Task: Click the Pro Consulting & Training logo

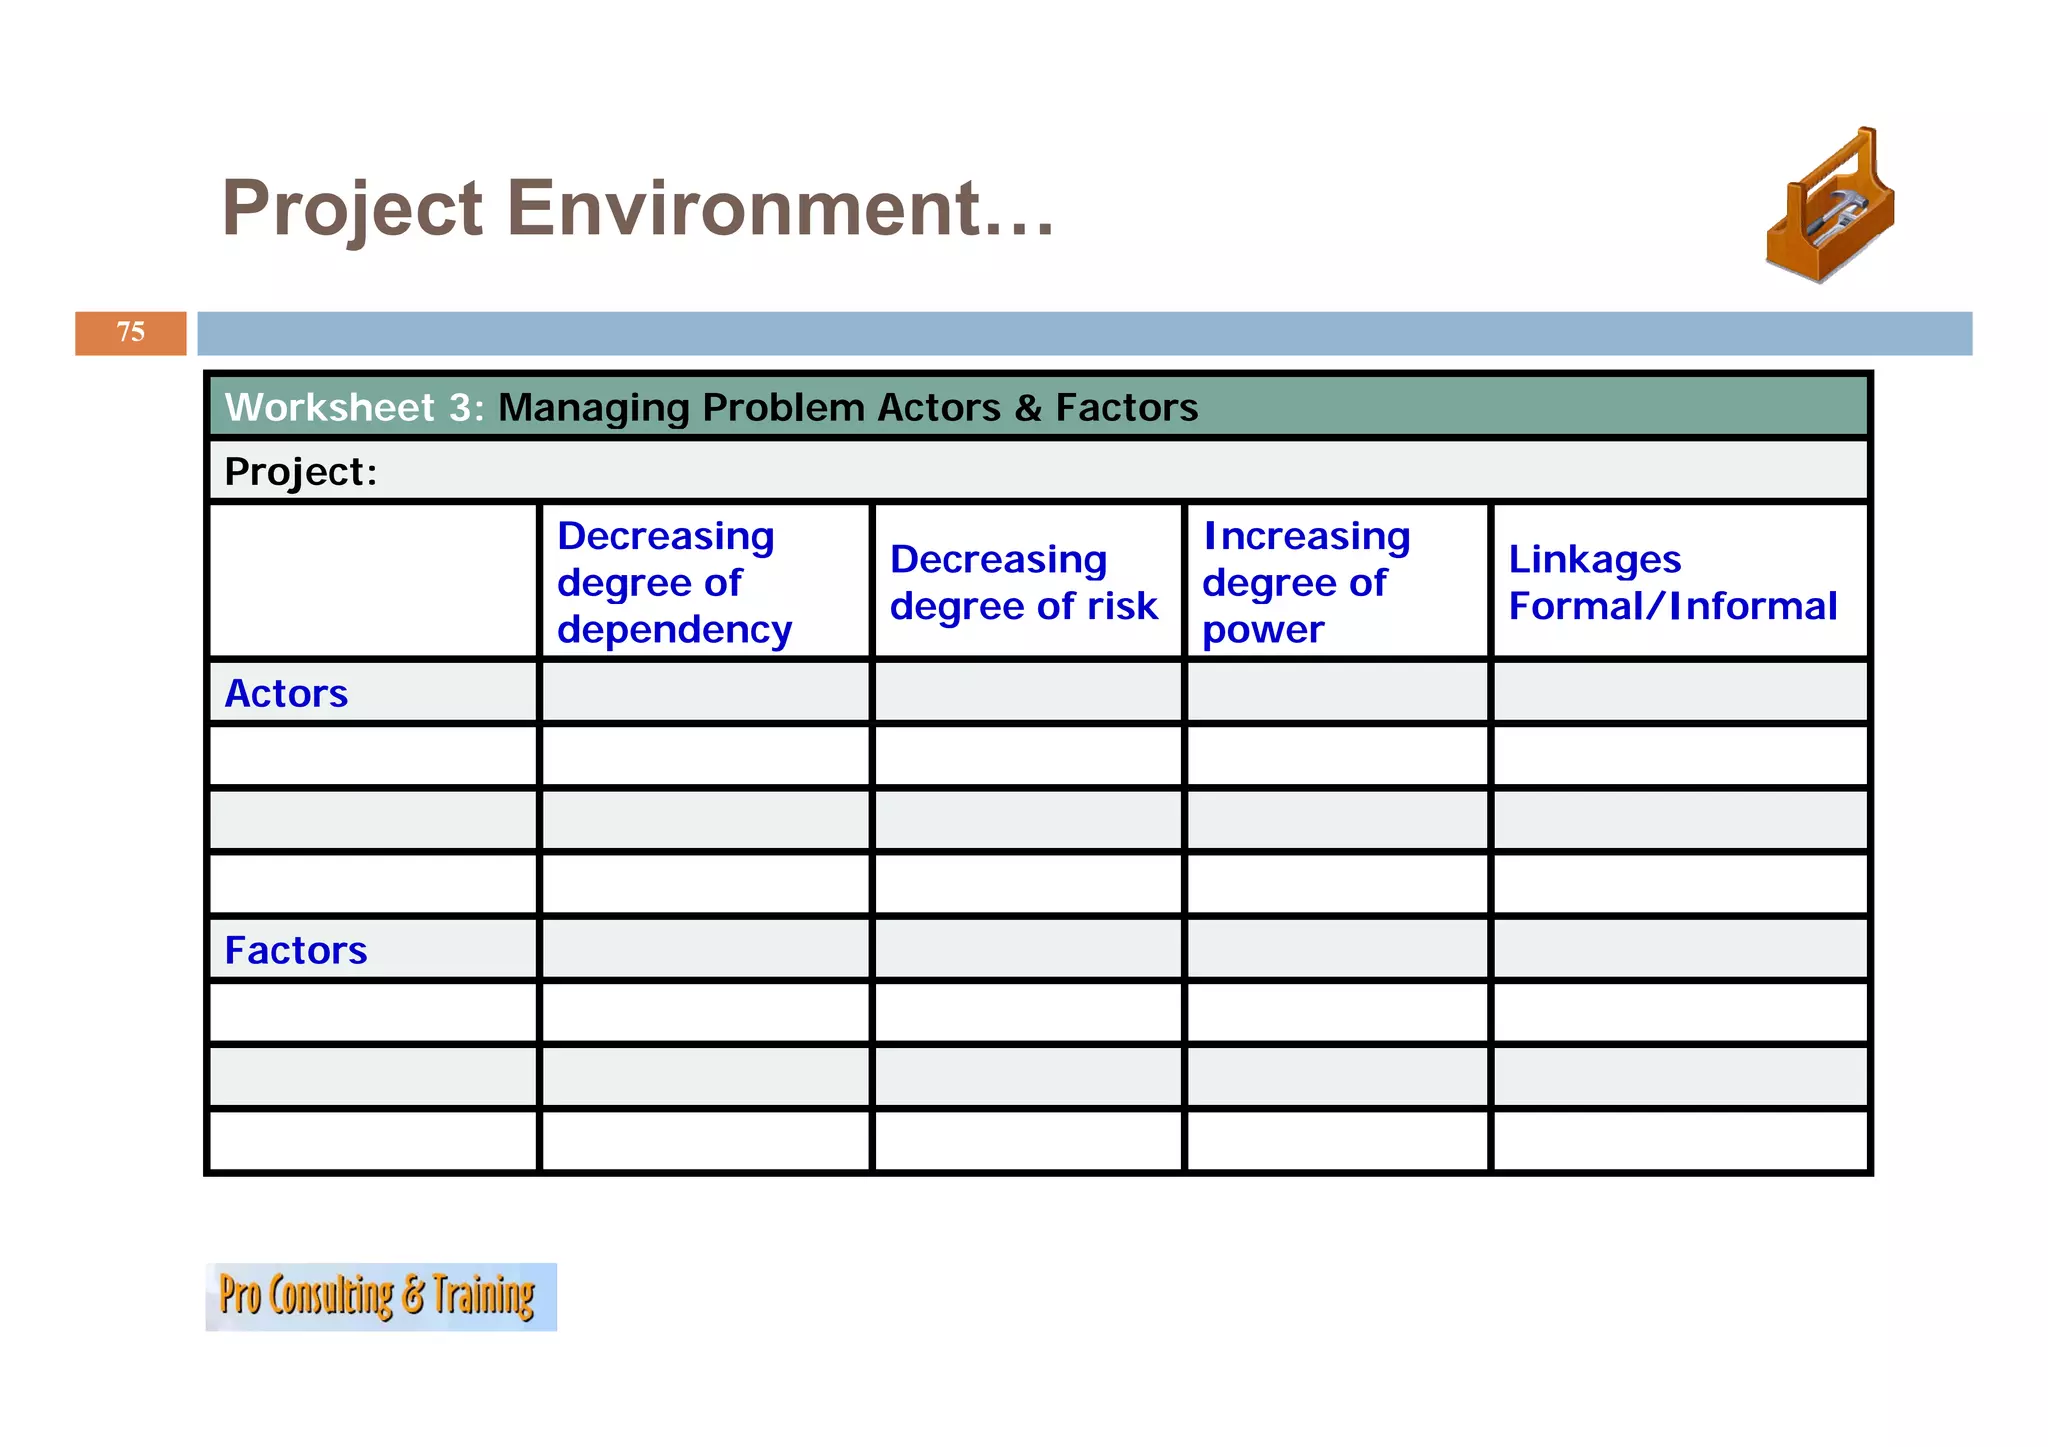Action: 381,1297
